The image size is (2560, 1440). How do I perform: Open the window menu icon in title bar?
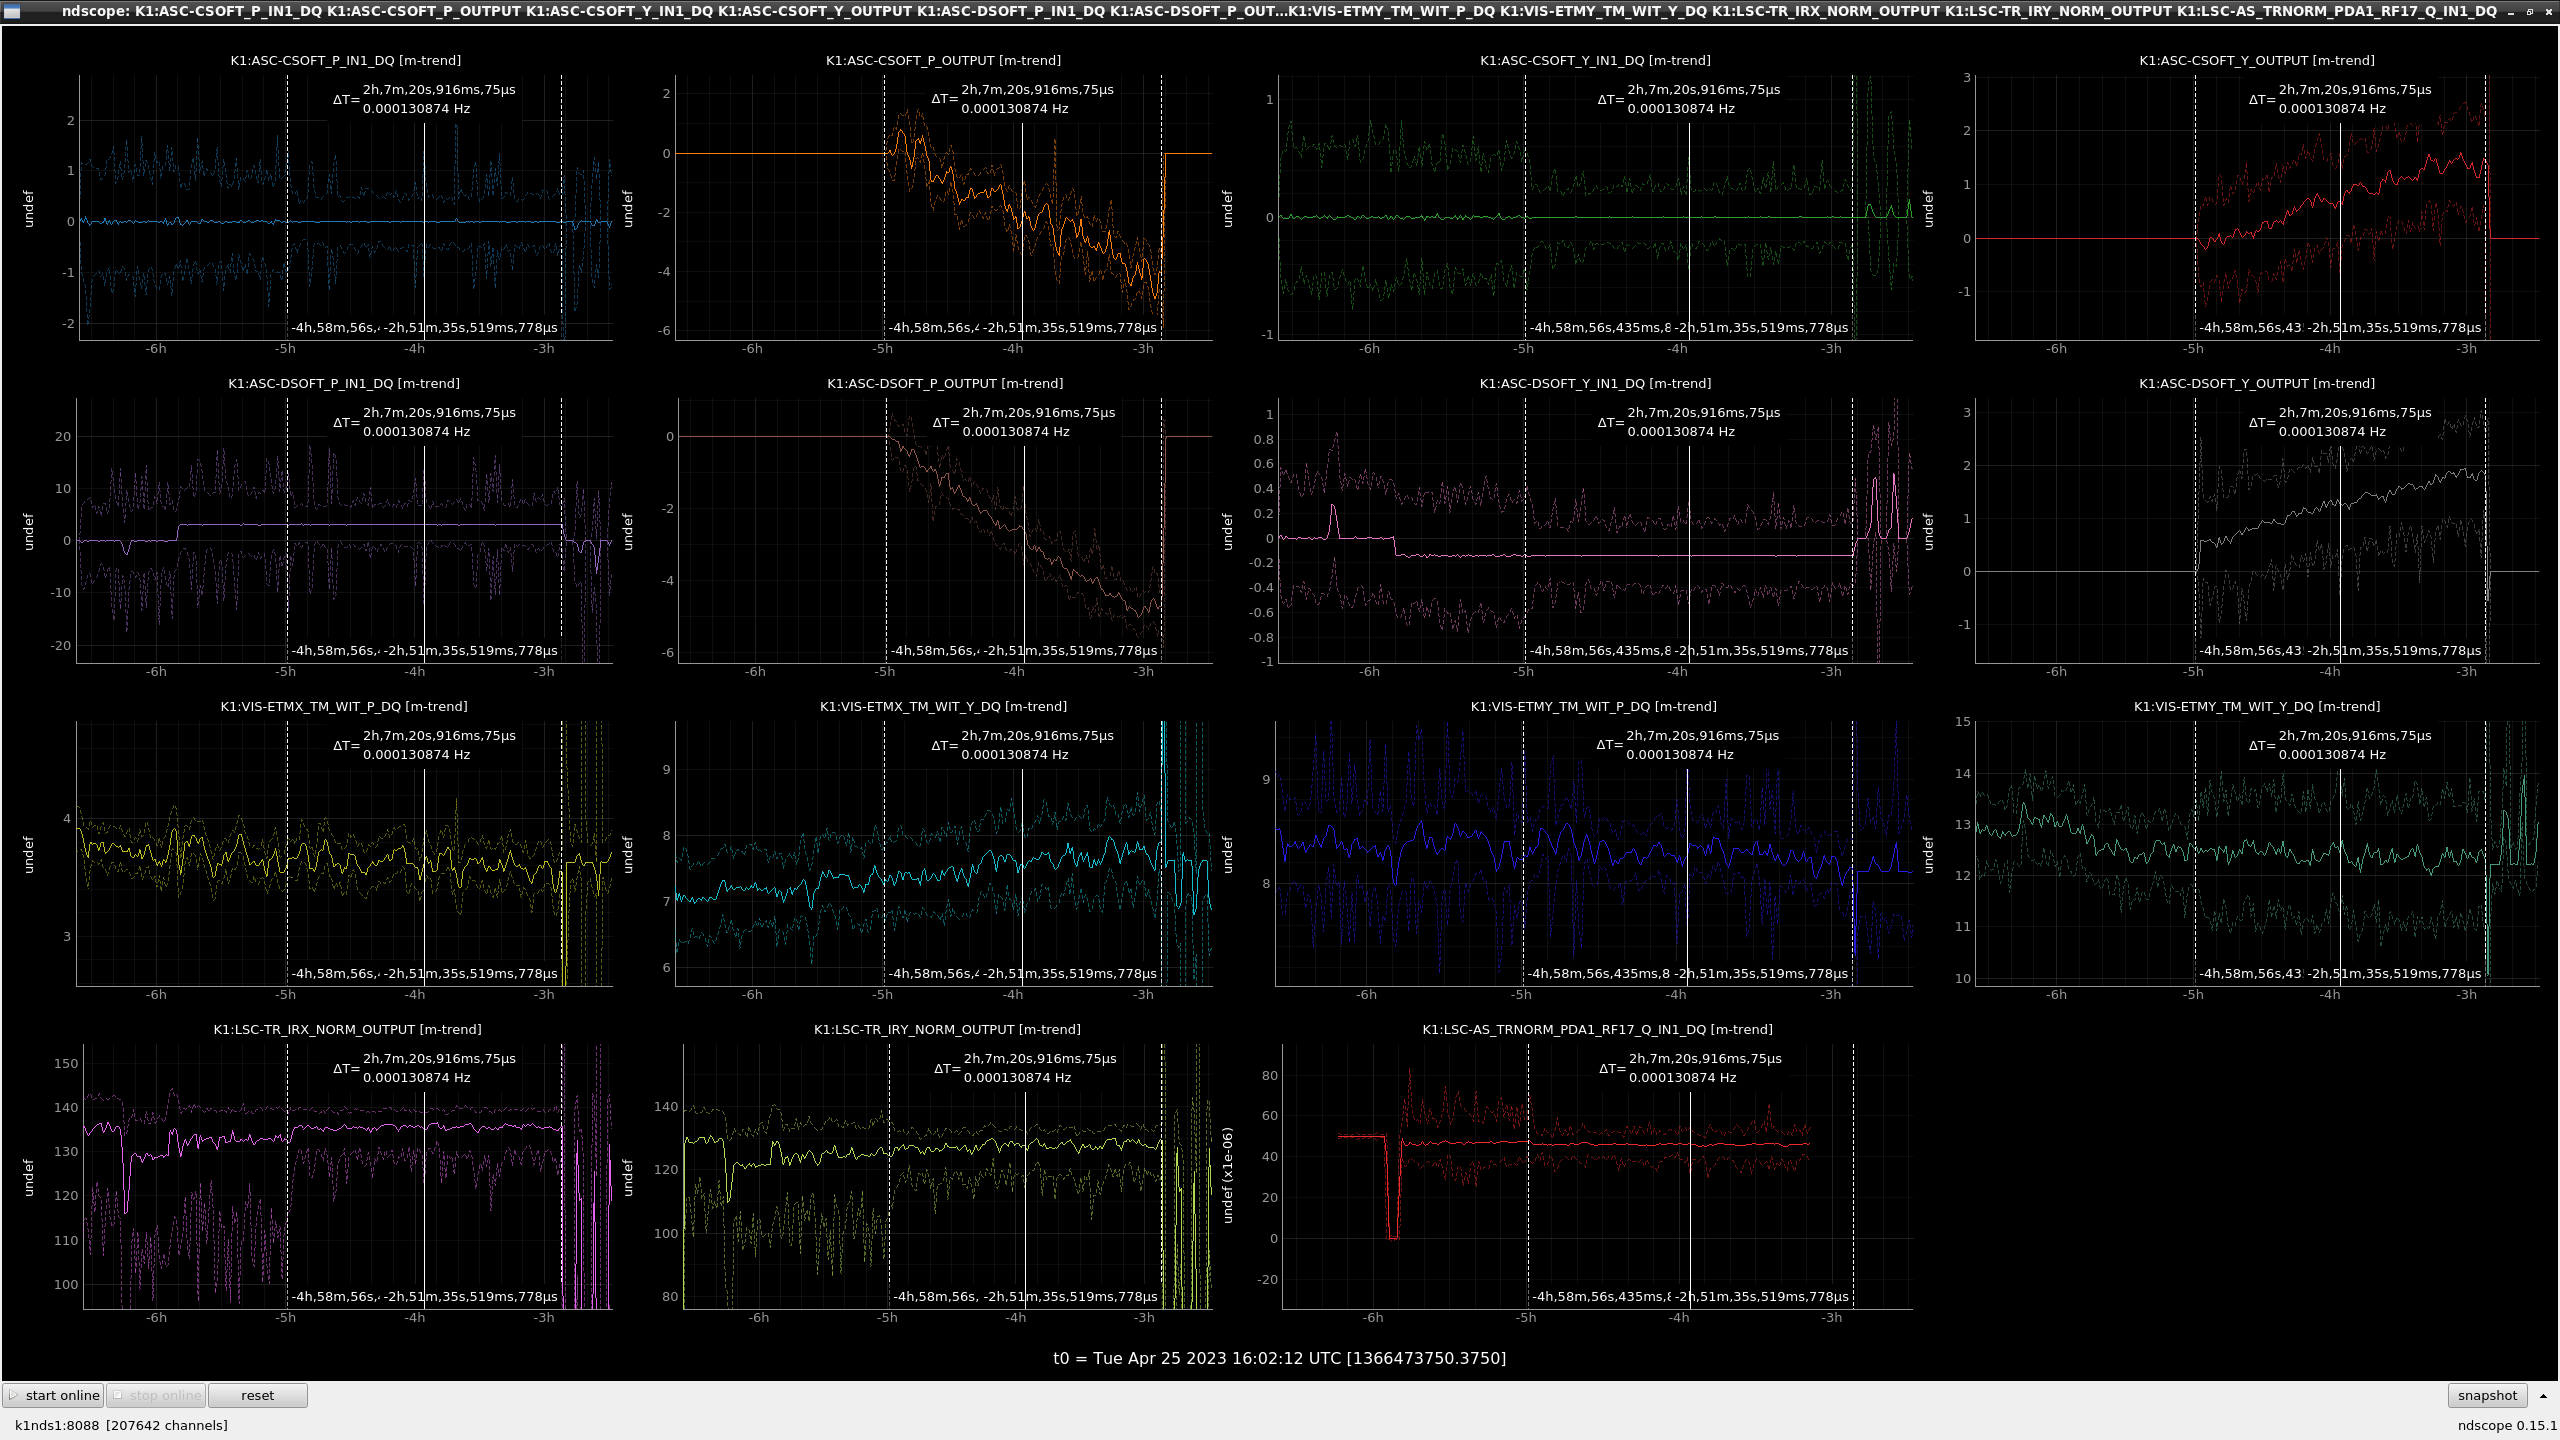click(12, 11)
